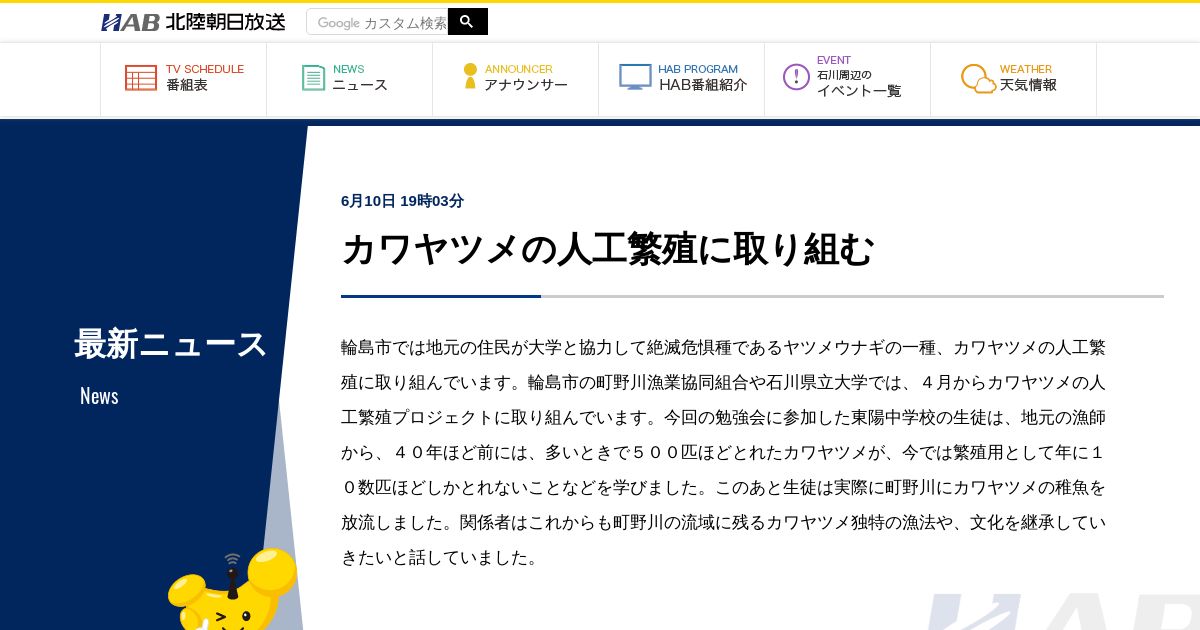The width and height of the screenshot is (1200, 630).
Task: Click the news document icon
Action: click(x=314, y=78)
